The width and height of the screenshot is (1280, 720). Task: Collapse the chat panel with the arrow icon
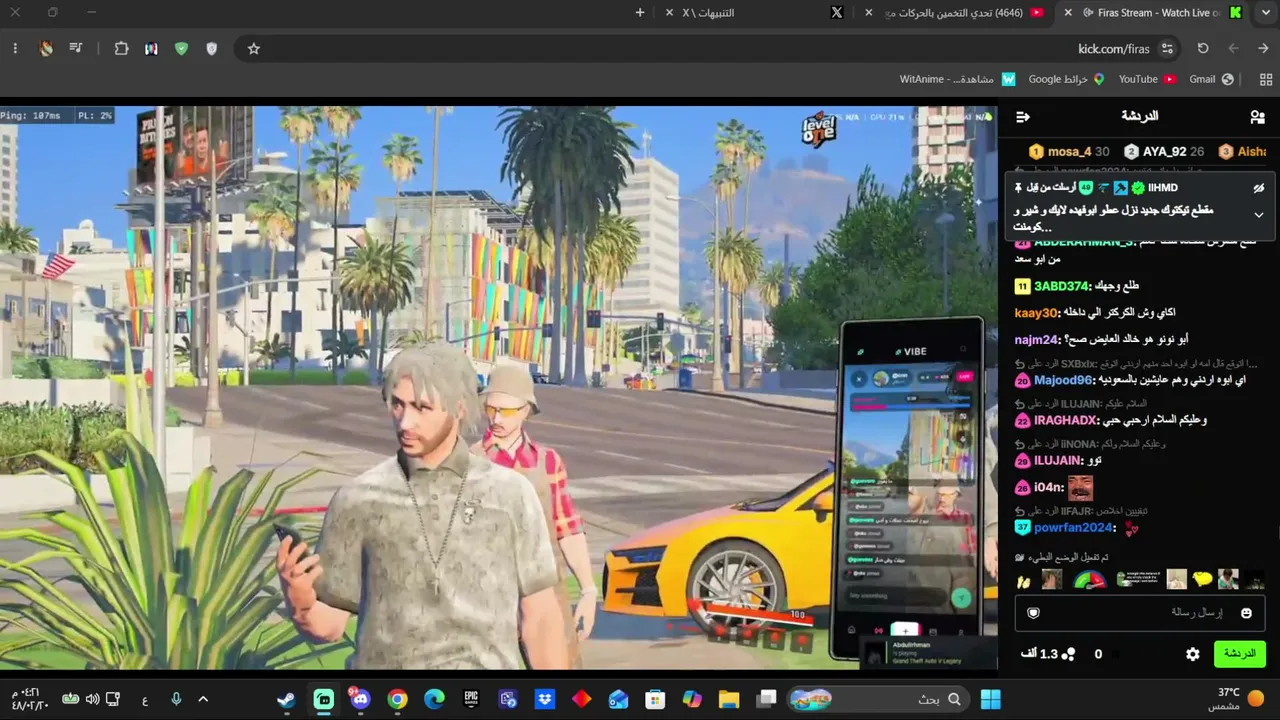(x=1023, y=117)
